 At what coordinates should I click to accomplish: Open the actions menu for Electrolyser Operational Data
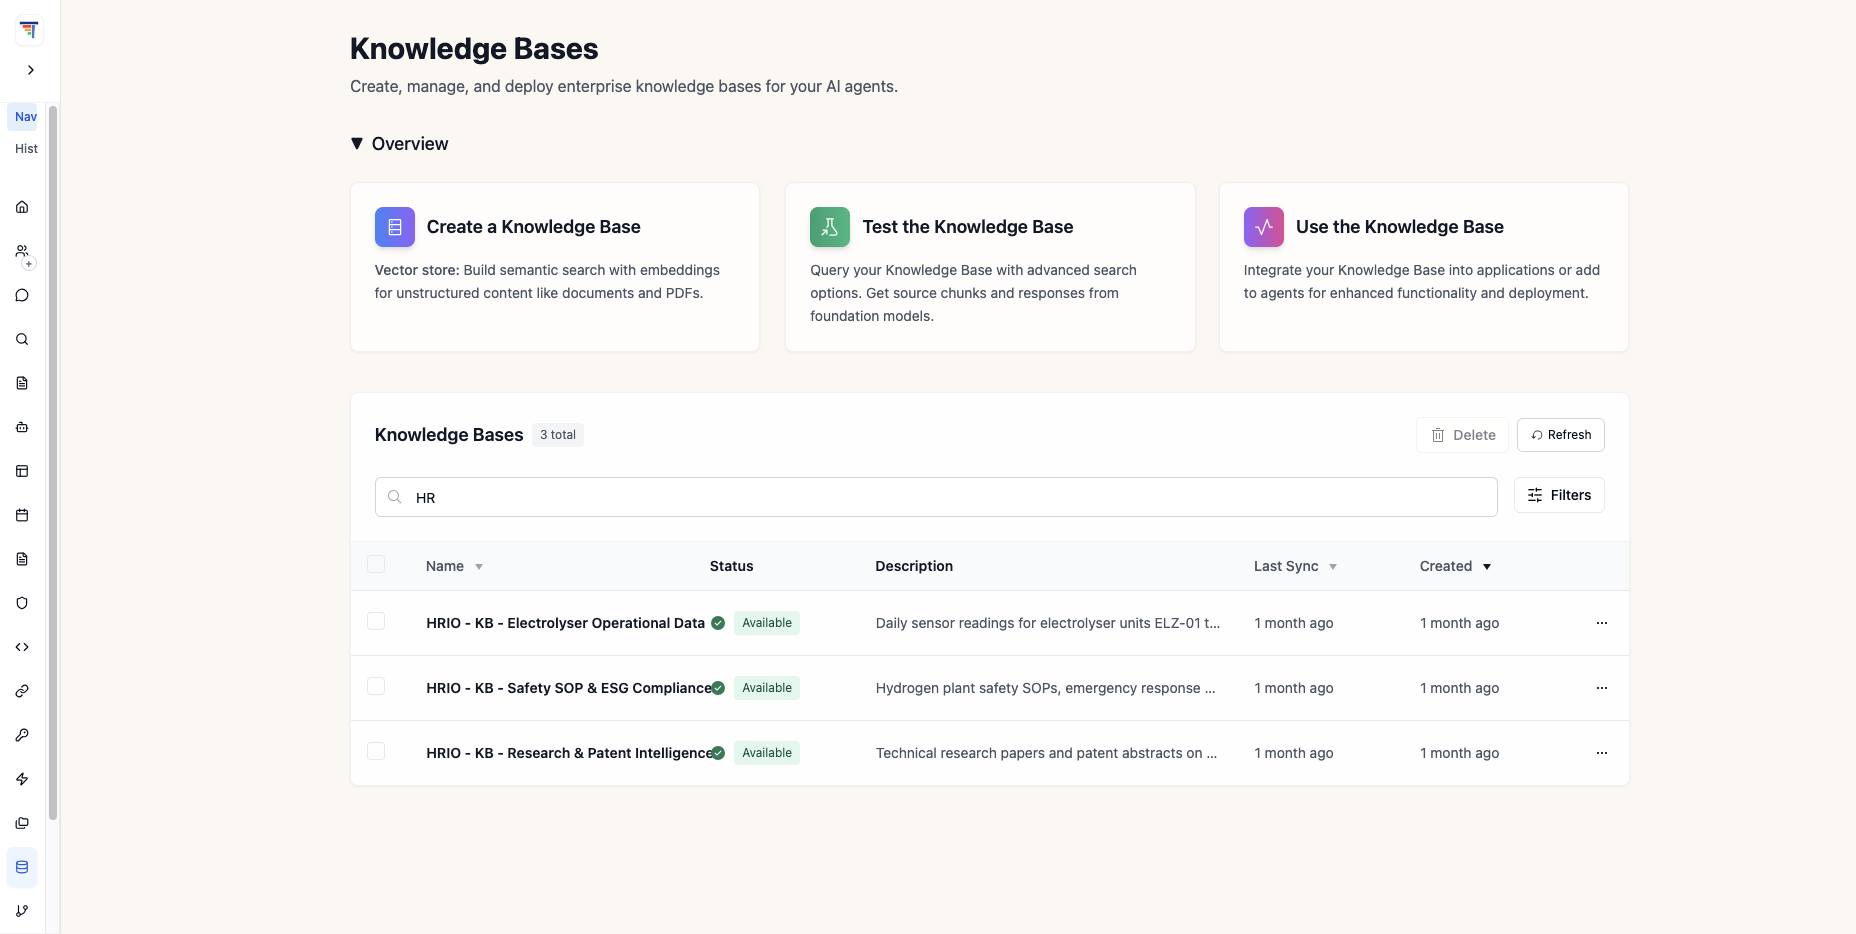[1602, 623]
